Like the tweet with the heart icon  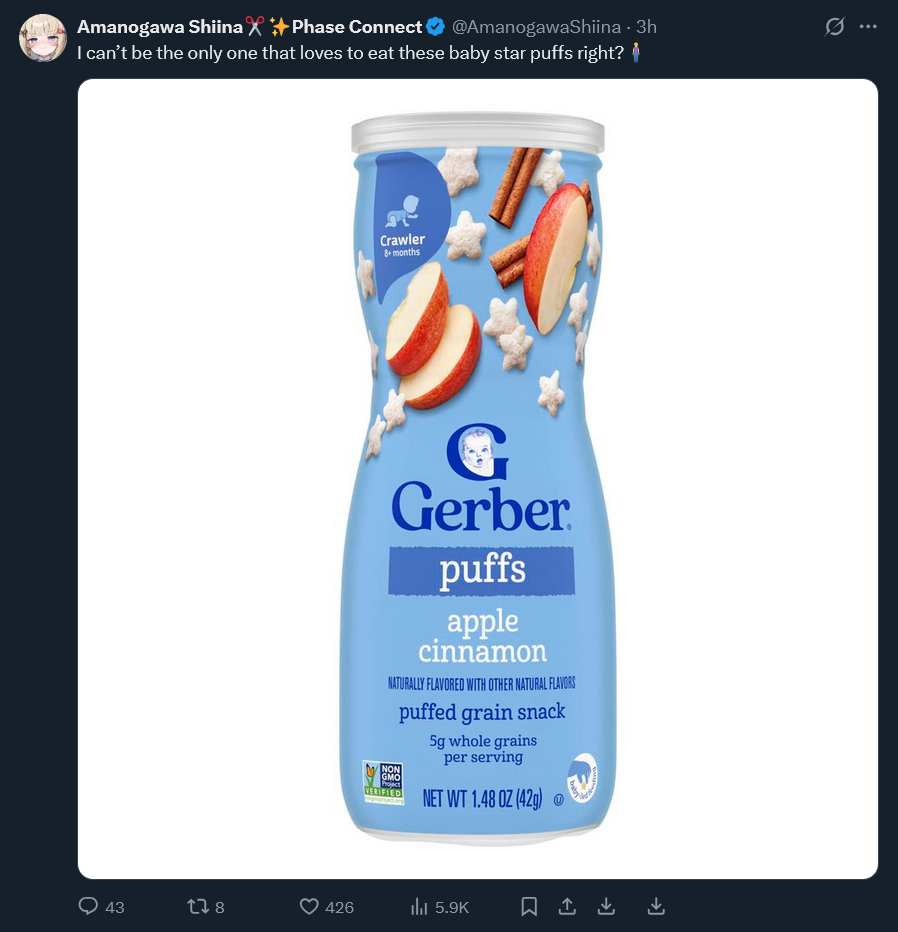(309, 906)
